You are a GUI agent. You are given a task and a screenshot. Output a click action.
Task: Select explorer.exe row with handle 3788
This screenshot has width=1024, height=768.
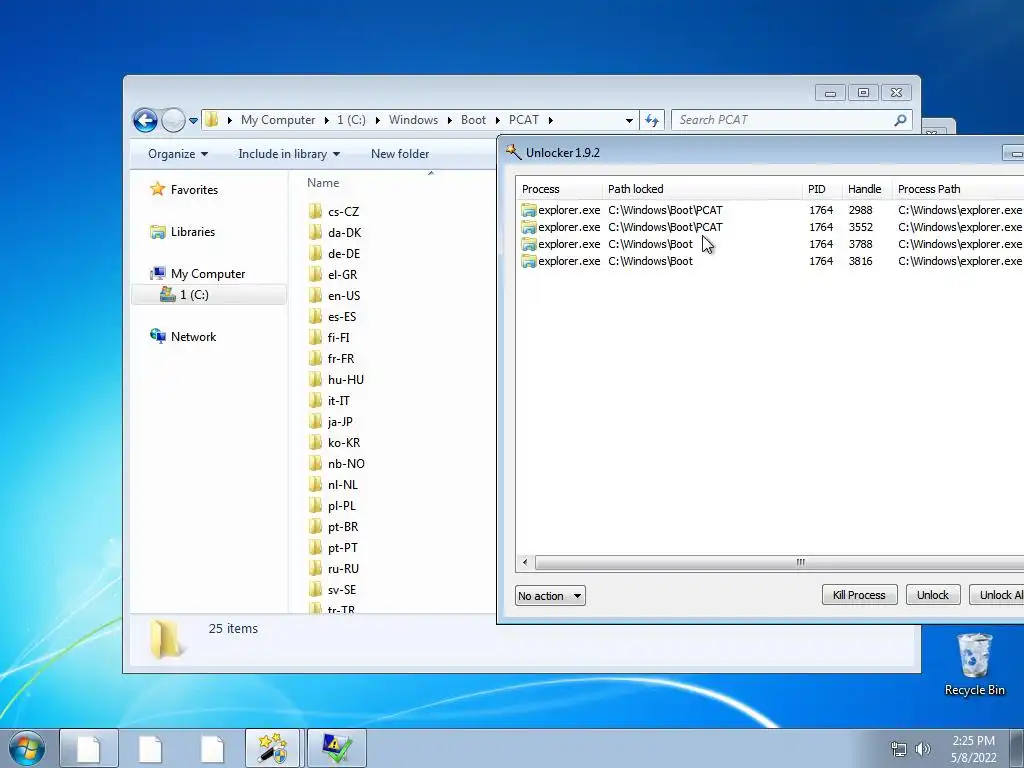(x=771, y=244)
